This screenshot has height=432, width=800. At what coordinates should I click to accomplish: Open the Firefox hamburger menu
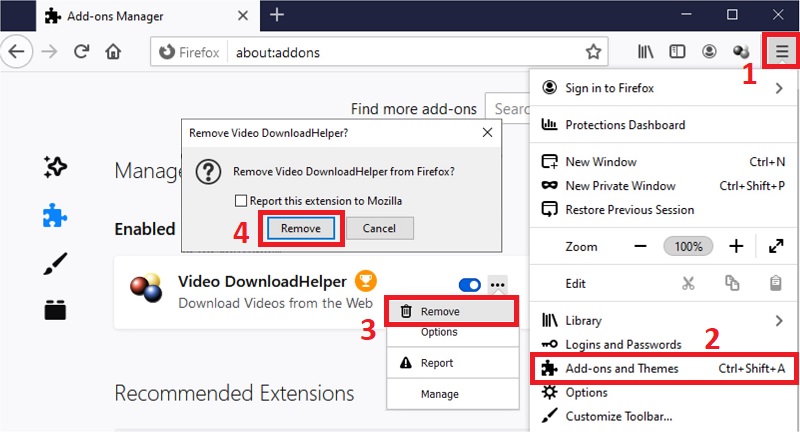[782, 52]
